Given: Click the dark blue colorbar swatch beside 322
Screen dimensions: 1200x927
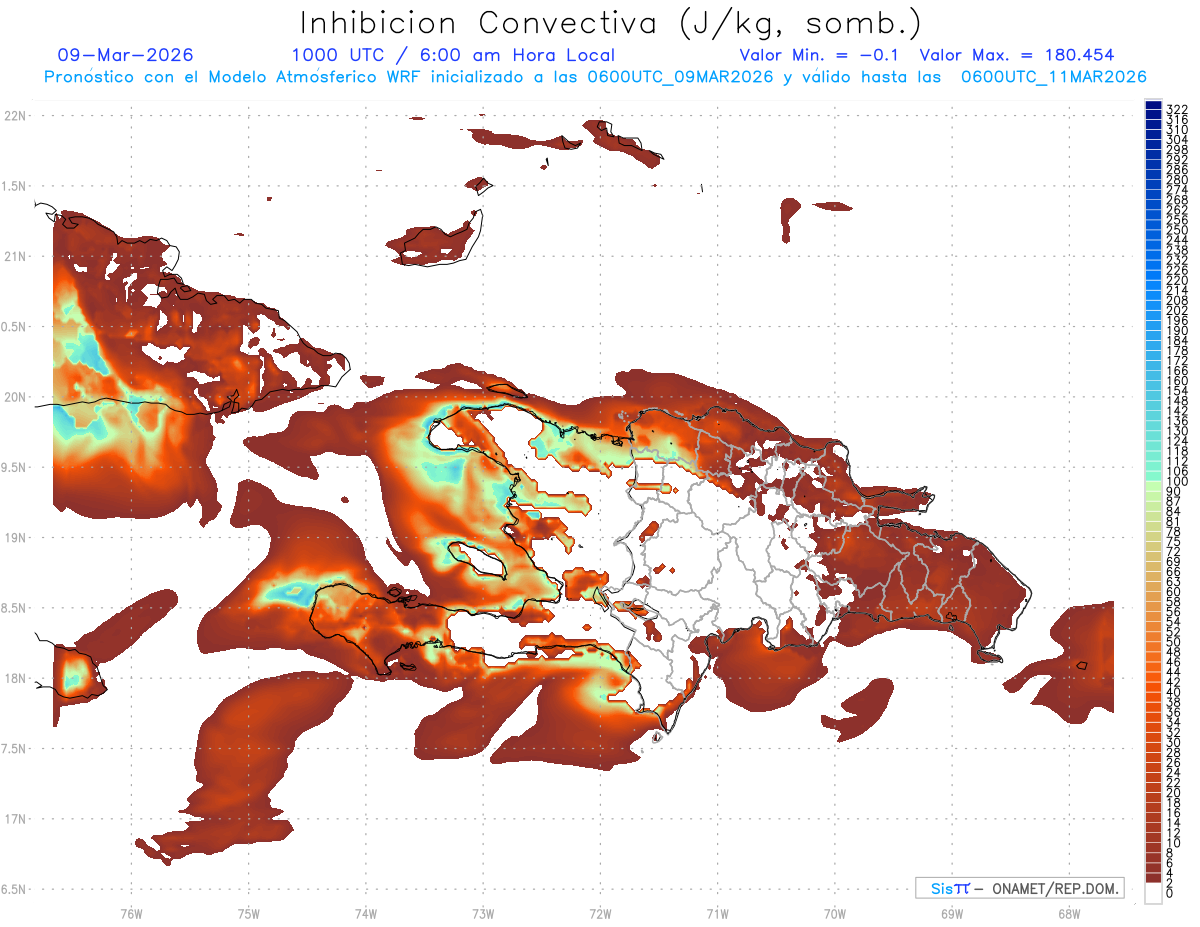Looking at the screenshot, I should (1153, 105).
